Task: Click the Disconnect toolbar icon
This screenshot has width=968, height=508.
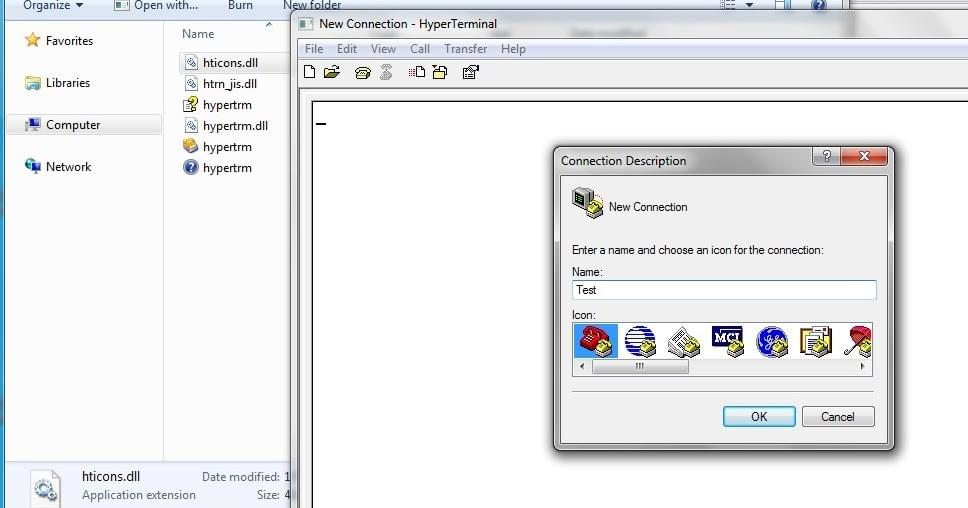Action: pyautogui.click(x=386, y=73)
